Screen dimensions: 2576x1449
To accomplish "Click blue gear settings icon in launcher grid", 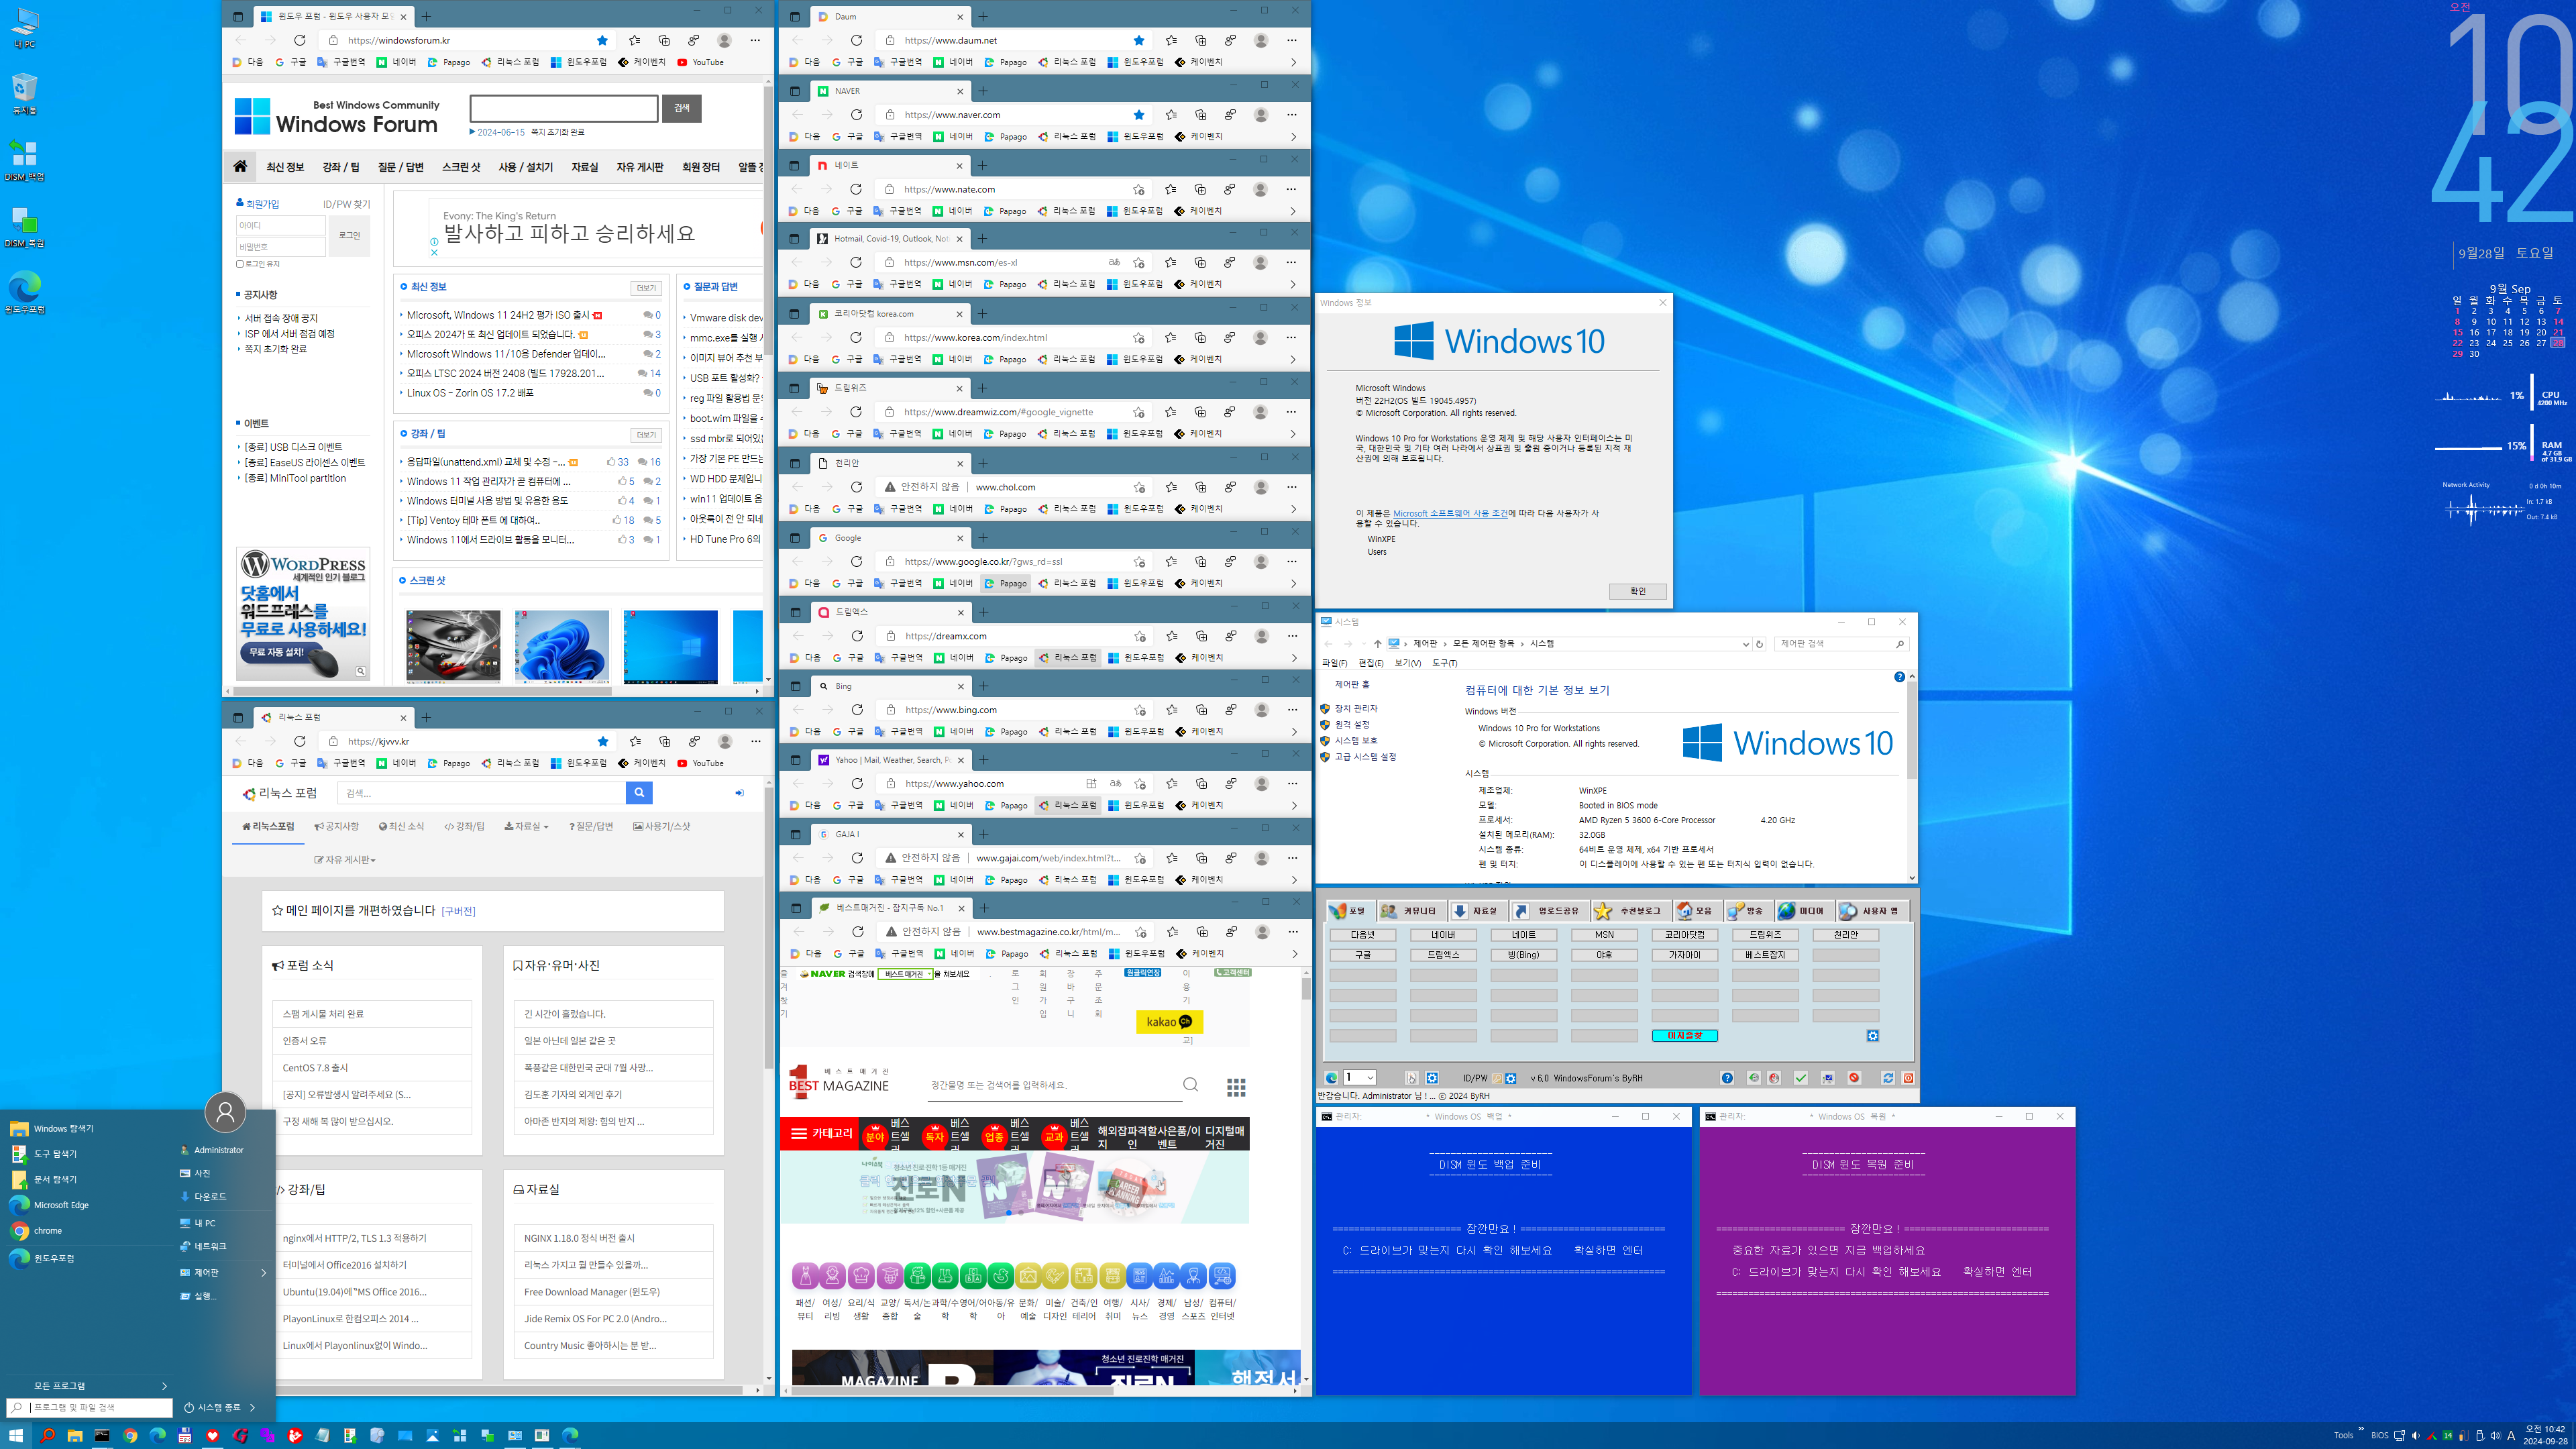I will pos(1873,1036).
